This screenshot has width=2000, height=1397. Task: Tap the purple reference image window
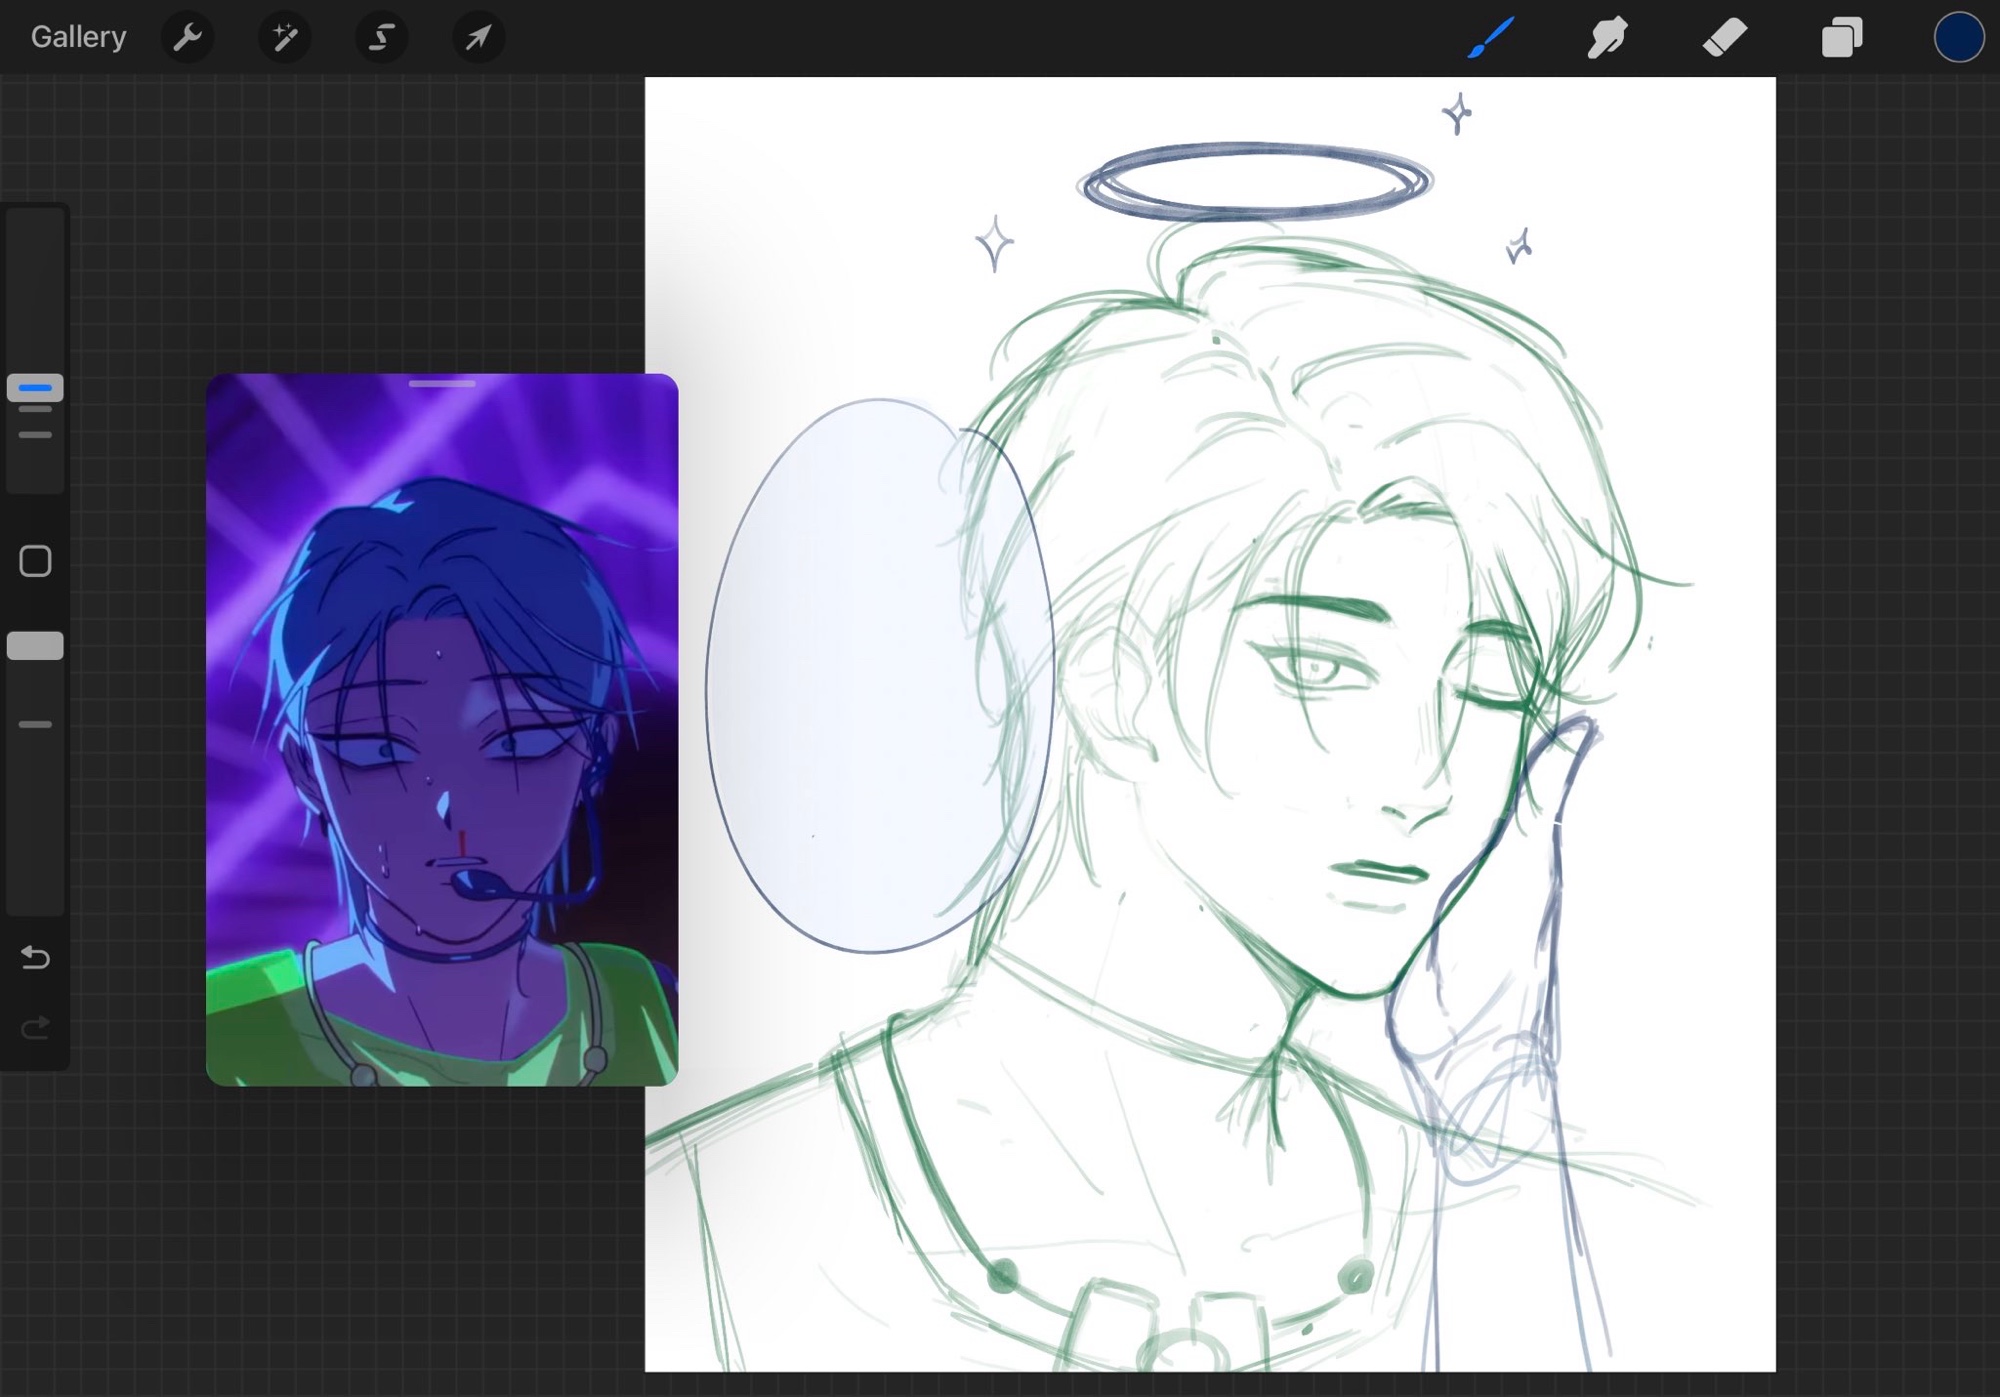(x=442, y=730)
